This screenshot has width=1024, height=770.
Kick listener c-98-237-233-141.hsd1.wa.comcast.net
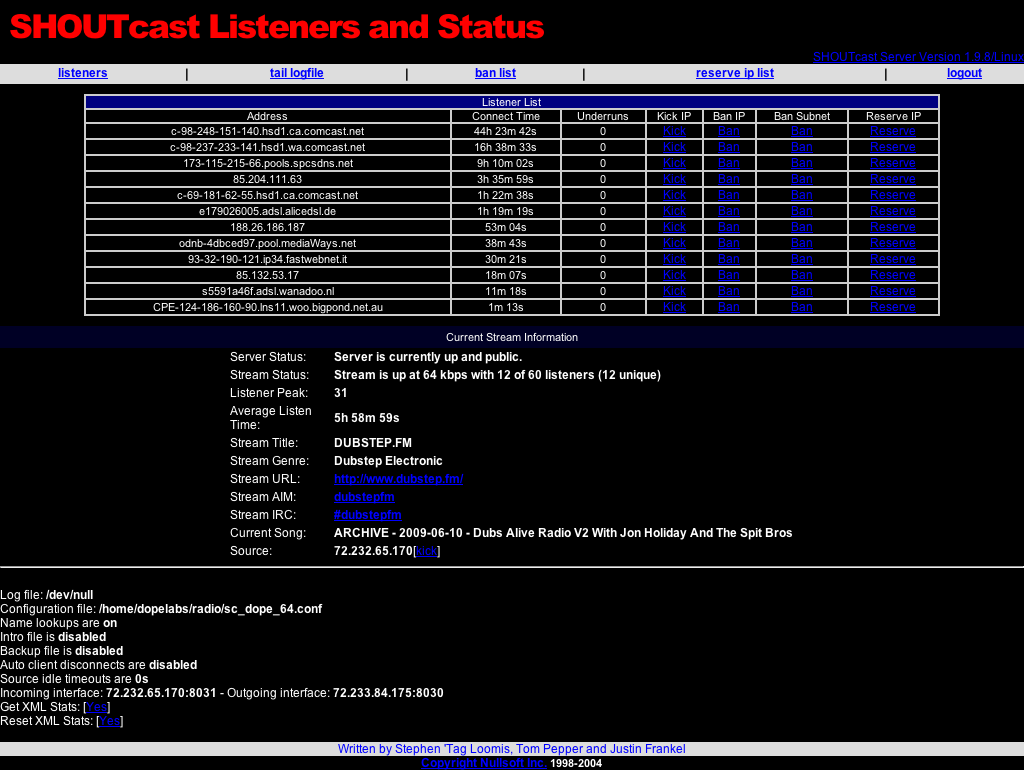click(x=674, y=148)
